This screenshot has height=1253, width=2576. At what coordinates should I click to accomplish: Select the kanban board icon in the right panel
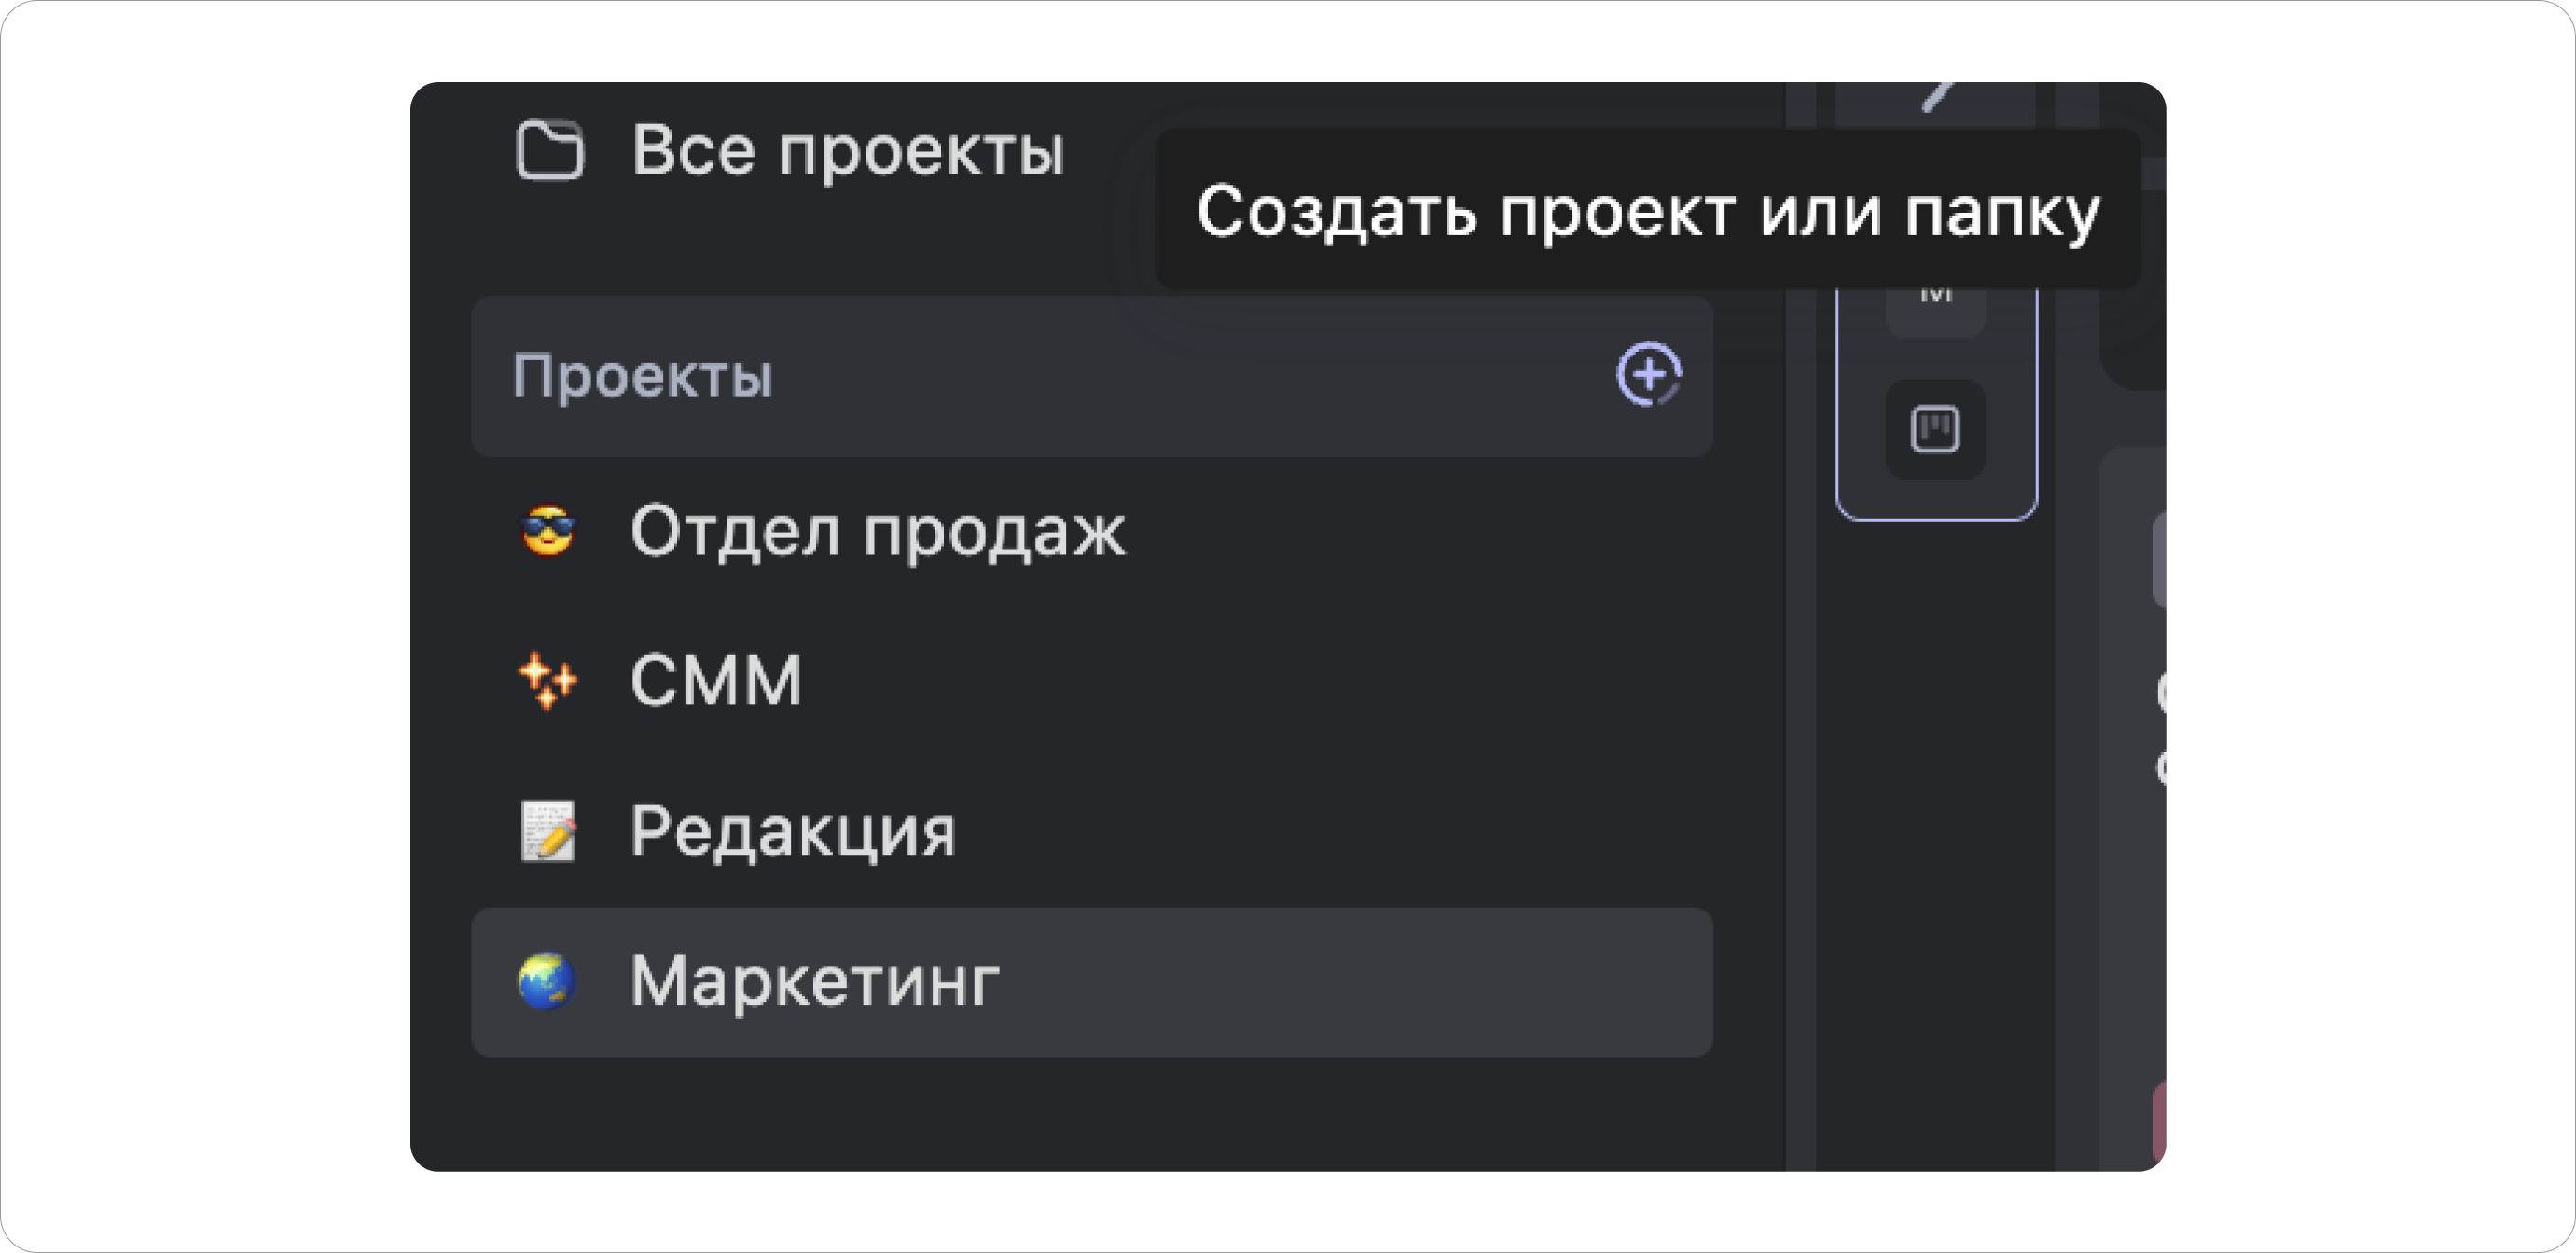tap(1936, 428)
